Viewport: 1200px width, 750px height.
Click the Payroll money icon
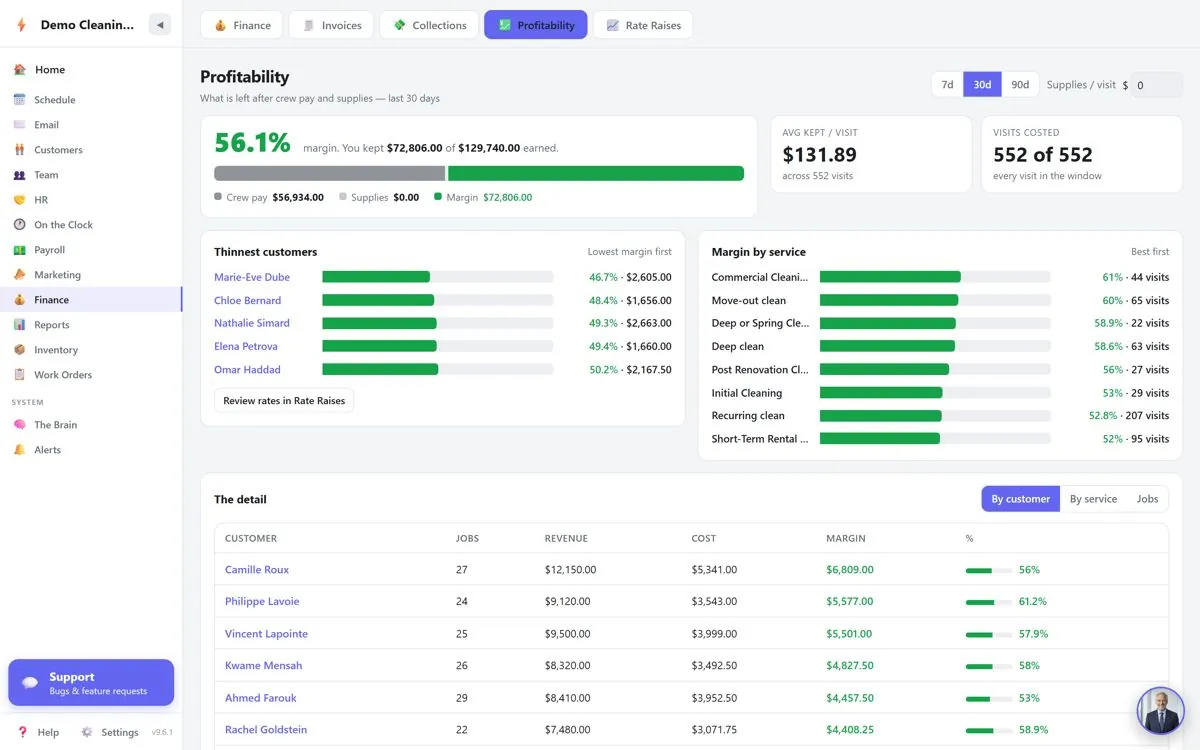(x=20, y=250)
